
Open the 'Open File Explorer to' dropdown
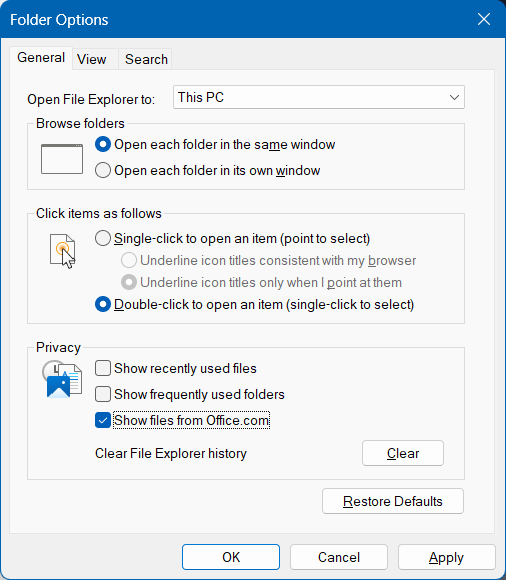(x=319, y=97)
